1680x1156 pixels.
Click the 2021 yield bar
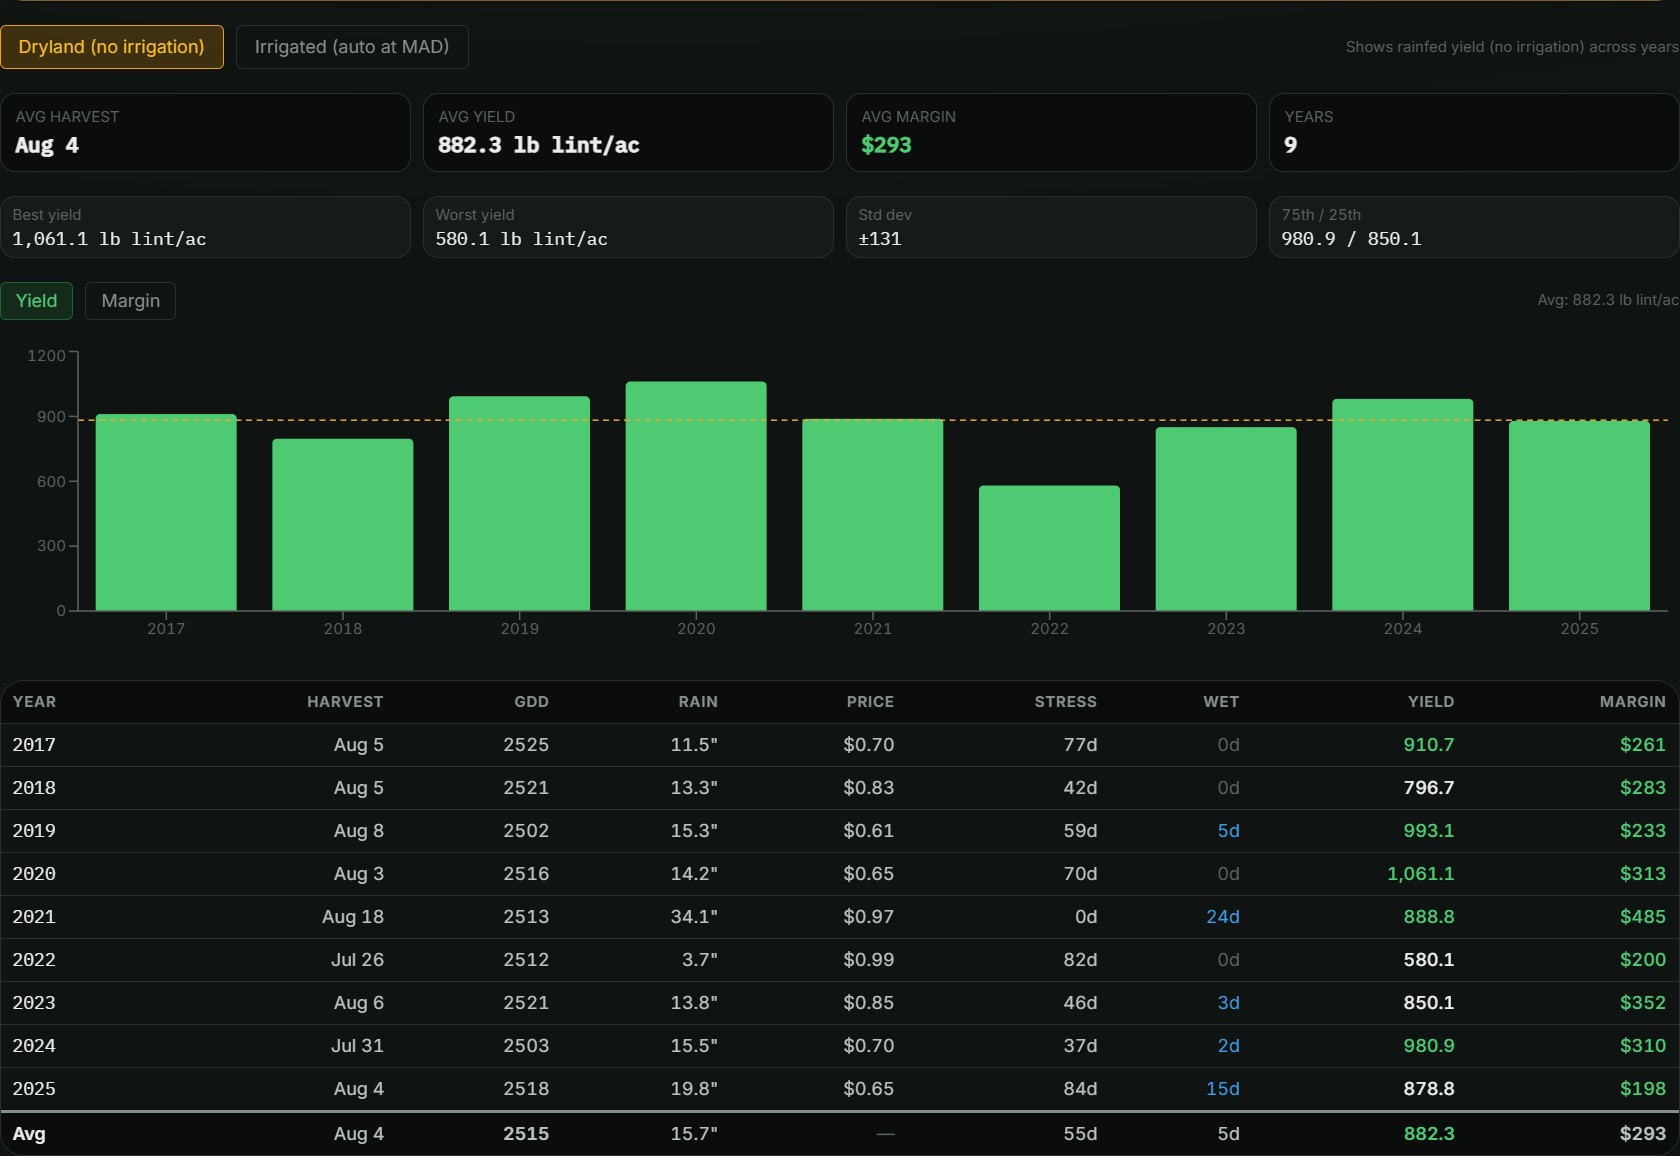(873, 514)
